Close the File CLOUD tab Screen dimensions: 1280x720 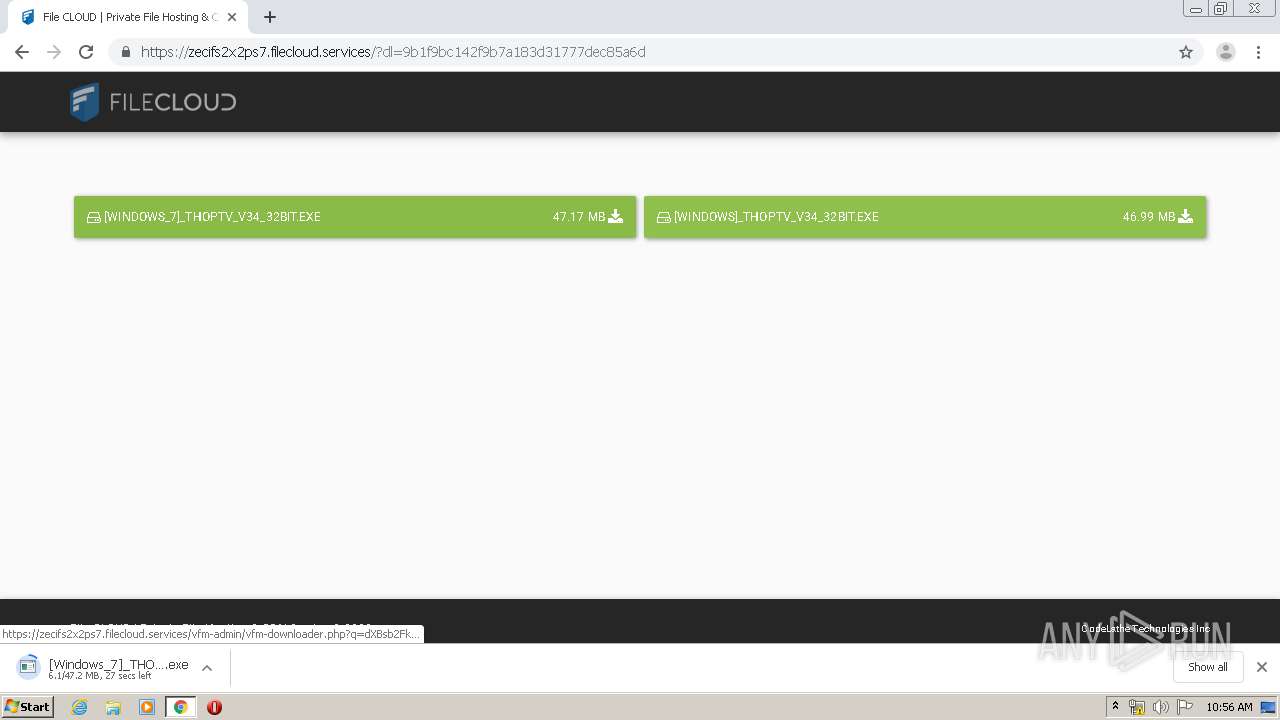coord(232,17)
